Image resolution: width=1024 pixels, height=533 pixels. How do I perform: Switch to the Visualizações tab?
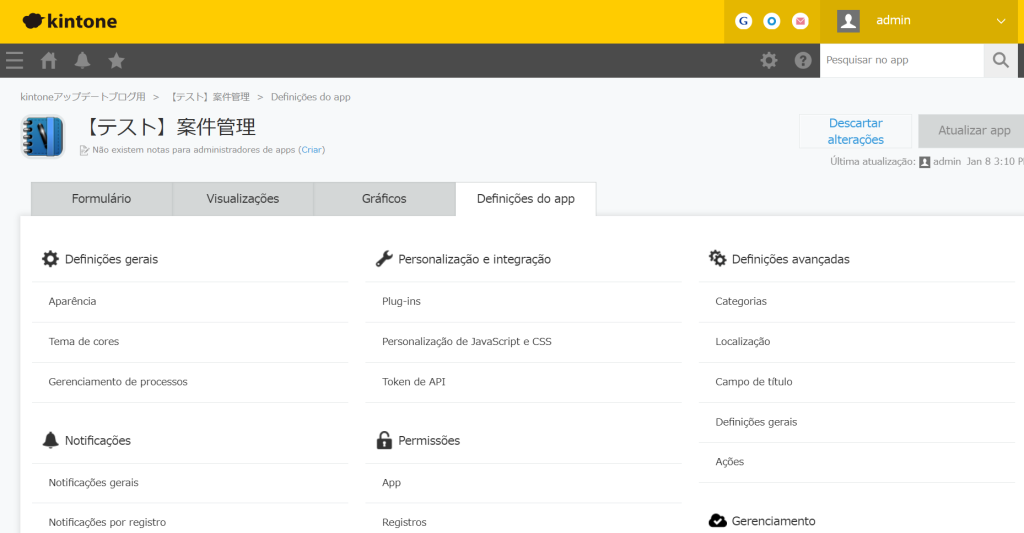[x=243, y=199]
